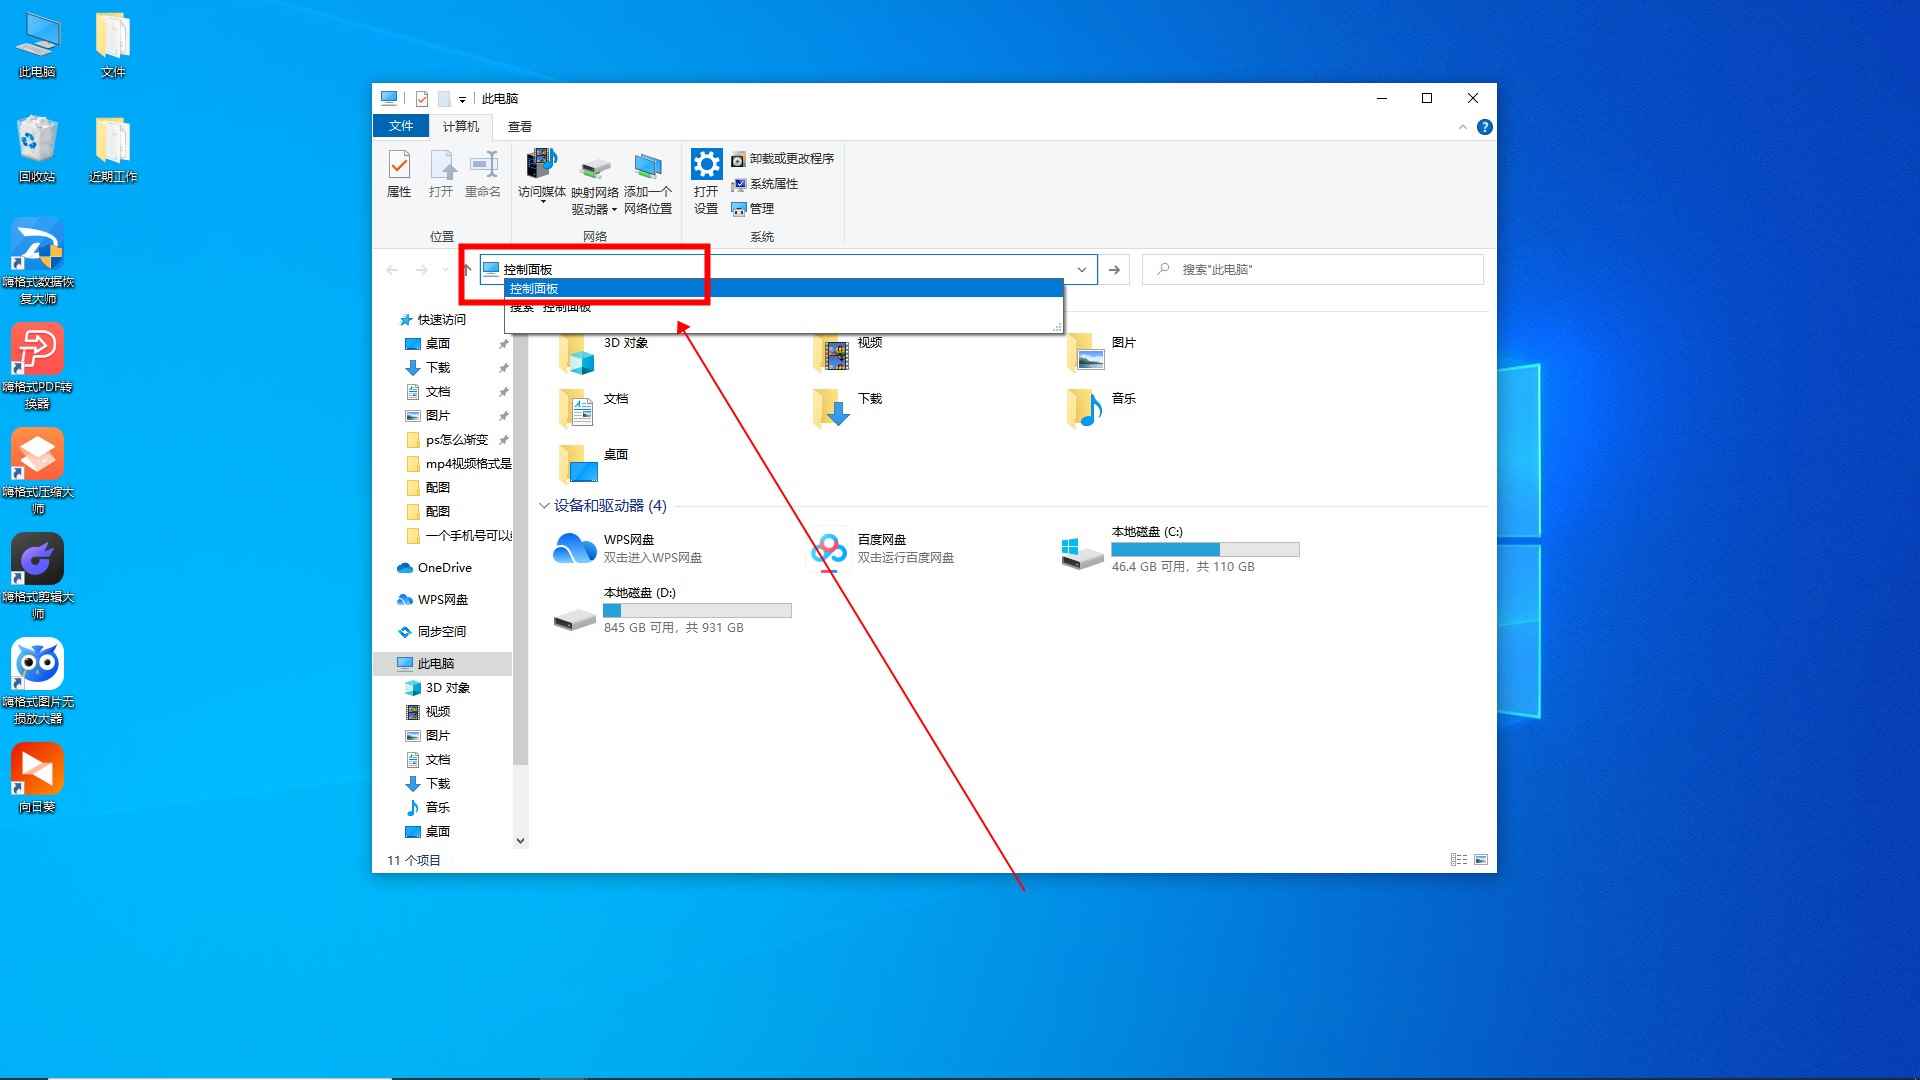Collapse the Devices and drives (设备和驱动器) section
1920x1080 pixels.
544,506
